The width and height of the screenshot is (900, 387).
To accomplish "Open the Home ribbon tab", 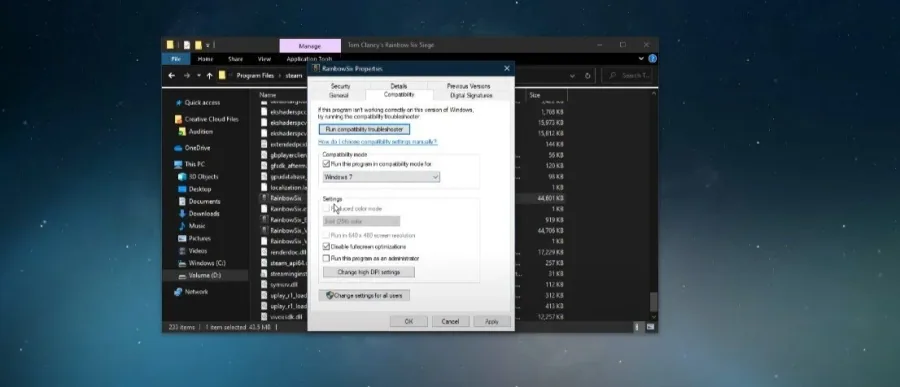I will [x=205, y=59].
